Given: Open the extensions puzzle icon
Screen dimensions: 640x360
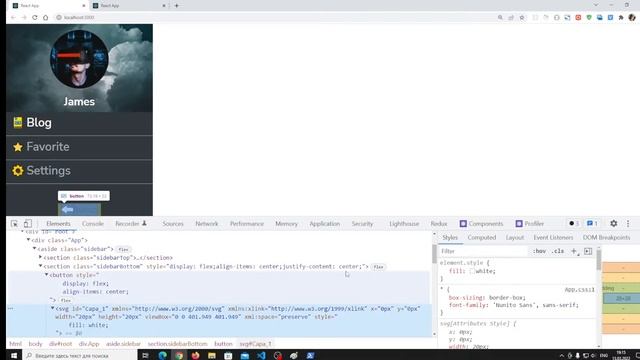Looking at the screenshot, I should pos(621,18).
